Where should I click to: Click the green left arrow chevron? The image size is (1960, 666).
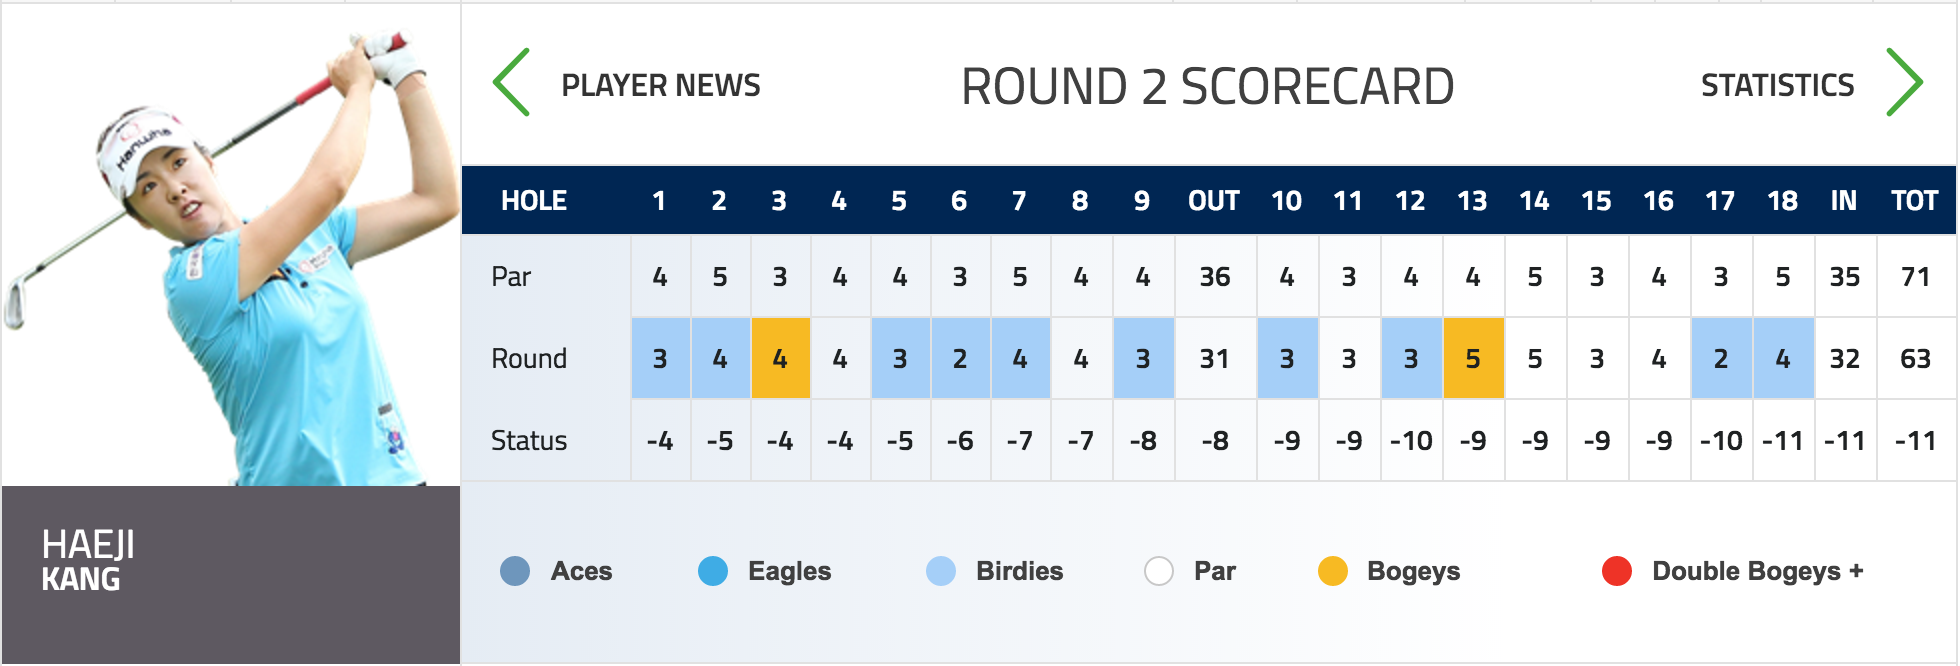coord(511,83)
